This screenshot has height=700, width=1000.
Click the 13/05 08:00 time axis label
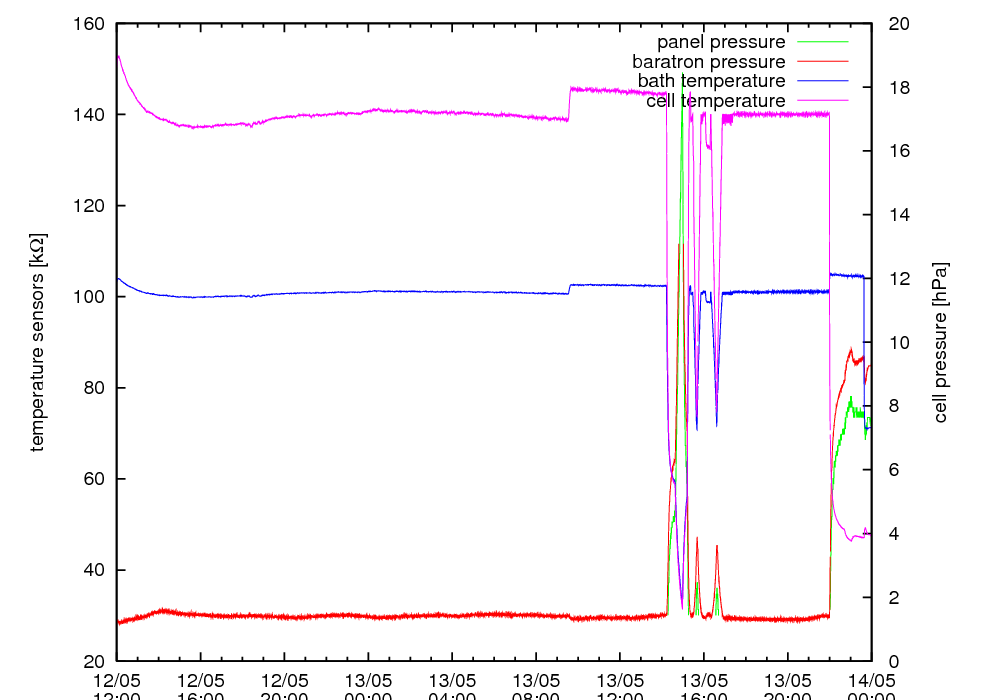point(535,688)
